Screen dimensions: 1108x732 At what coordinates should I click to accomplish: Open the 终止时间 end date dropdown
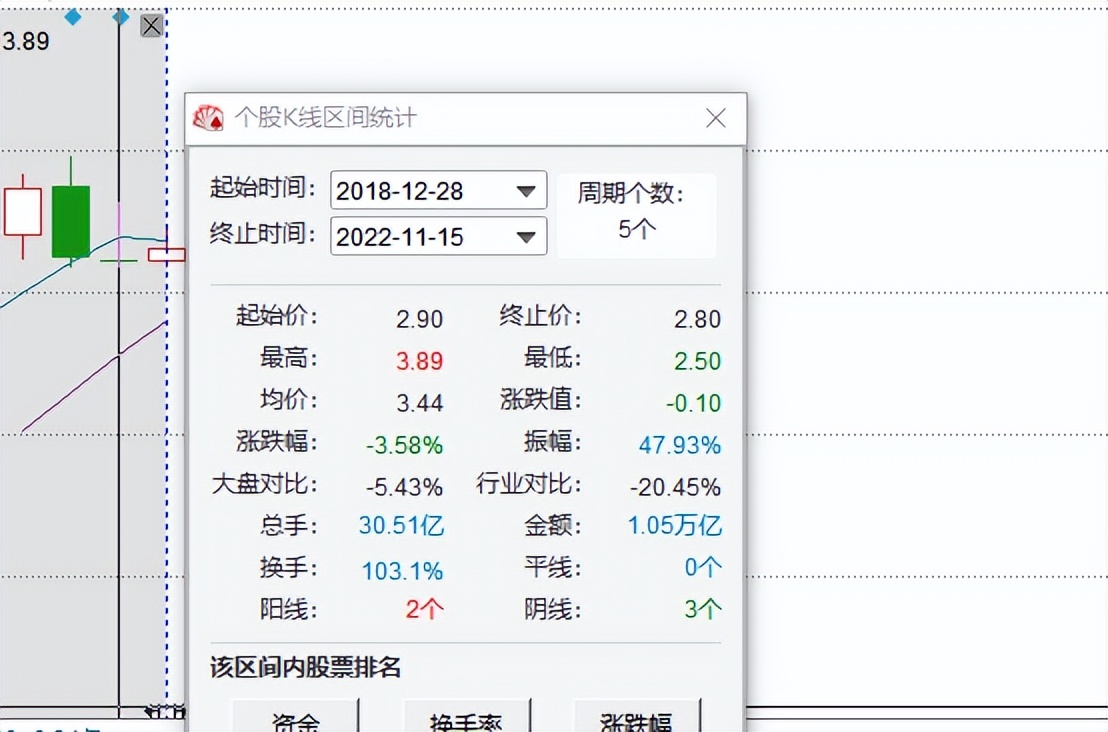527,237
